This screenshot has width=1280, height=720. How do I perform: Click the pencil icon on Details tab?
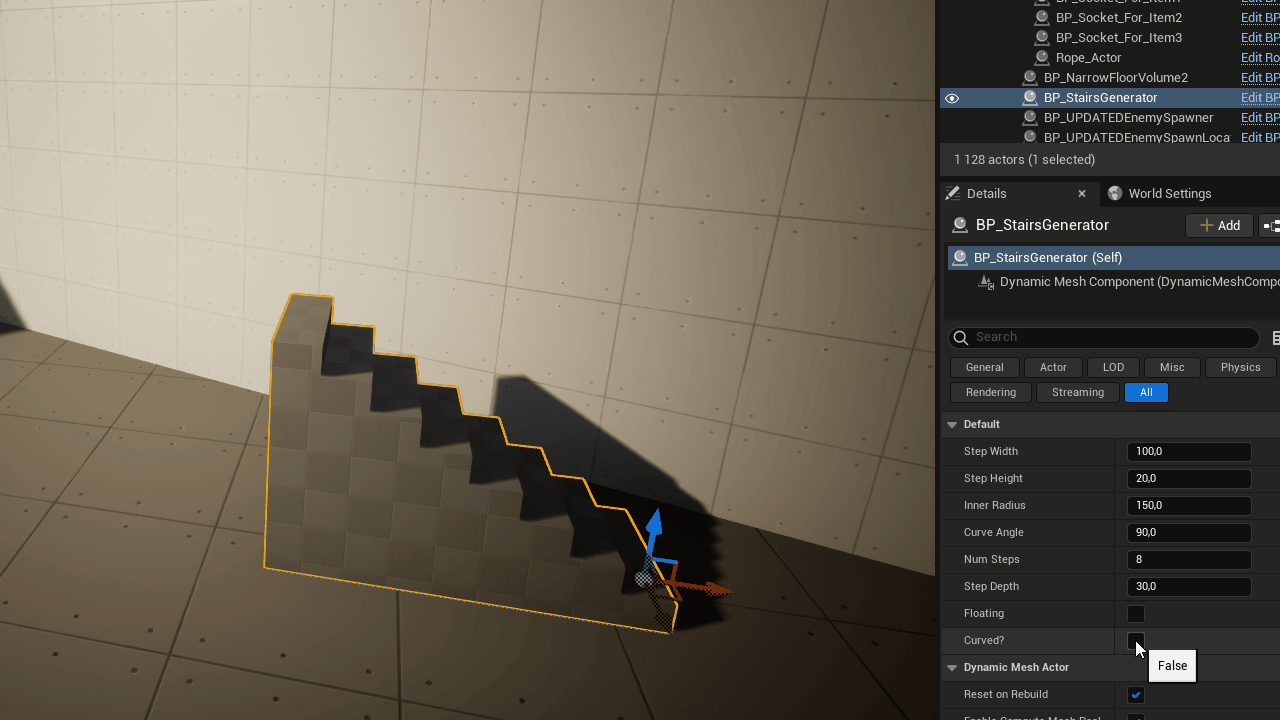[953, 193]
